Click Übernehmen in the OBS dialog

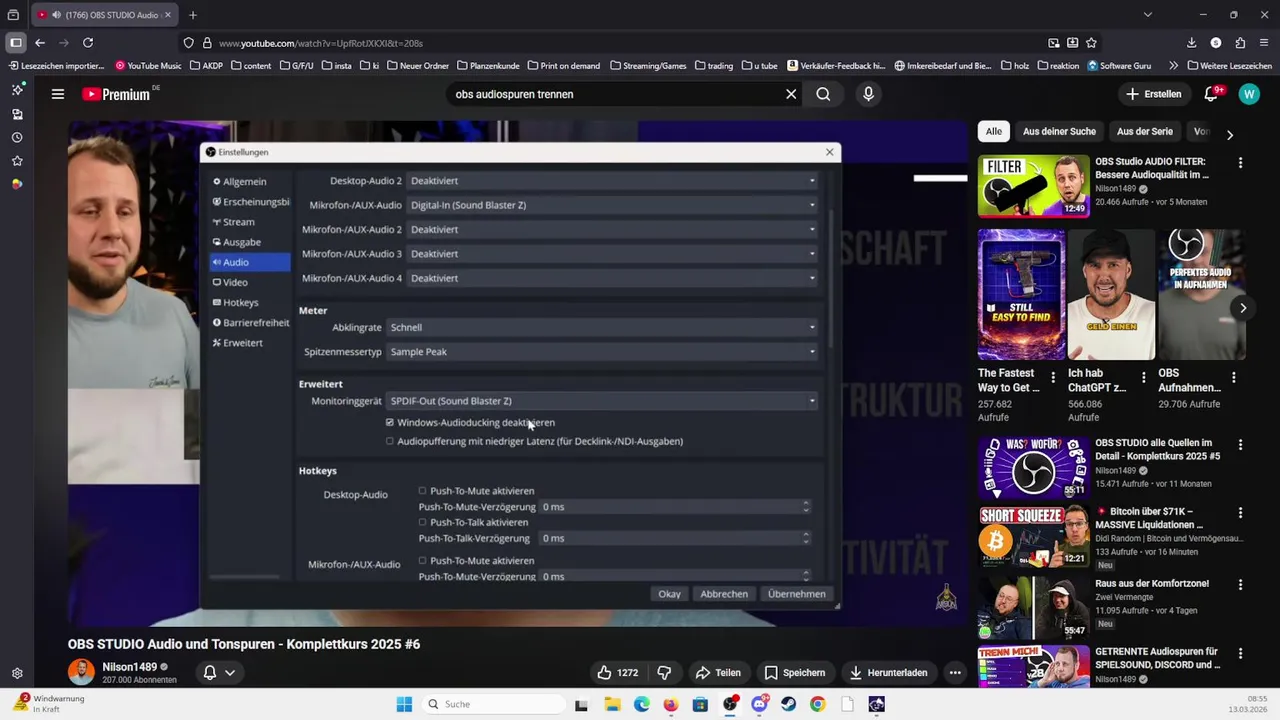(796, 594)
